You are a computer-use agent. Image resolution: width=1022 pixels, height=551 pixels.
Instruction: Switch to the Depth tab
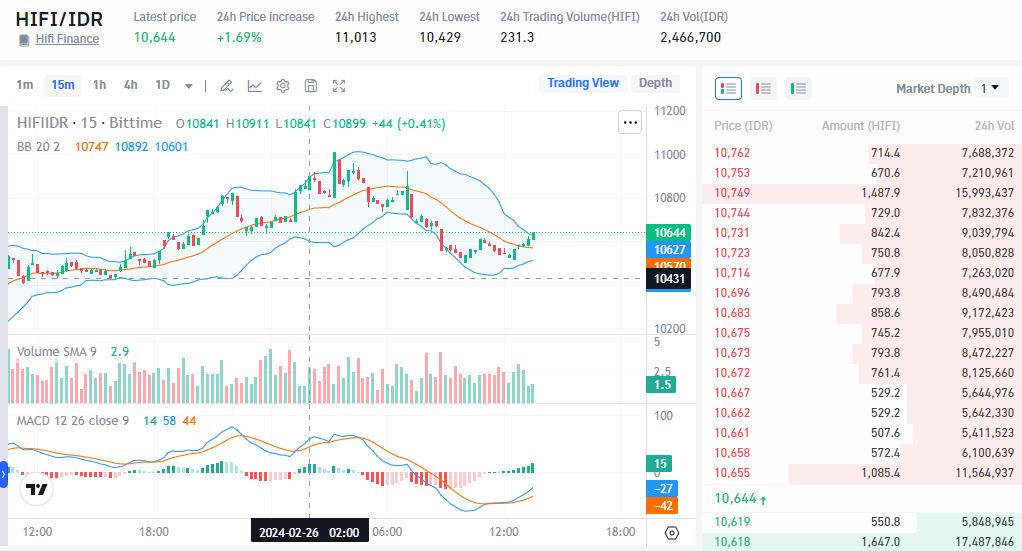[x=655, y=83]
